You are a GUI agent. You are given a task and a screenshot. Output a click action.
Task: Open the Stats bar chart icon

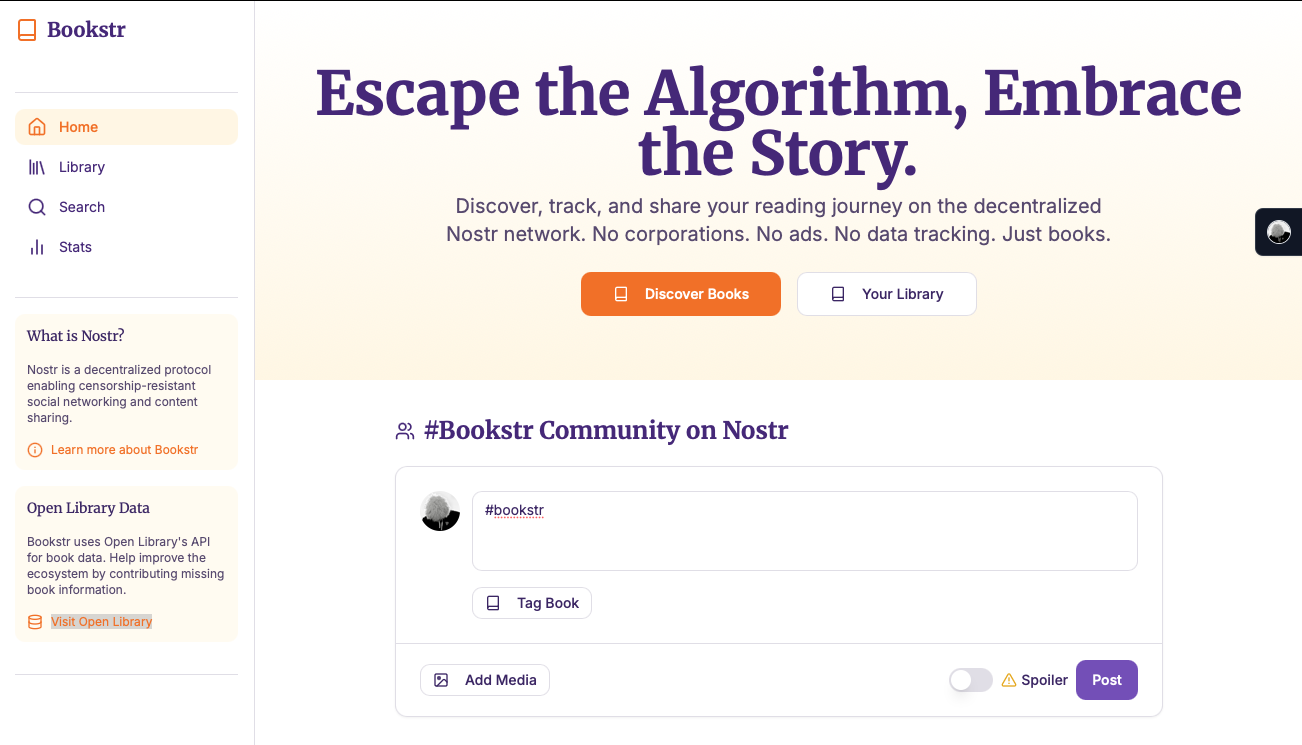pyautogui.click(x=37, y=247)
